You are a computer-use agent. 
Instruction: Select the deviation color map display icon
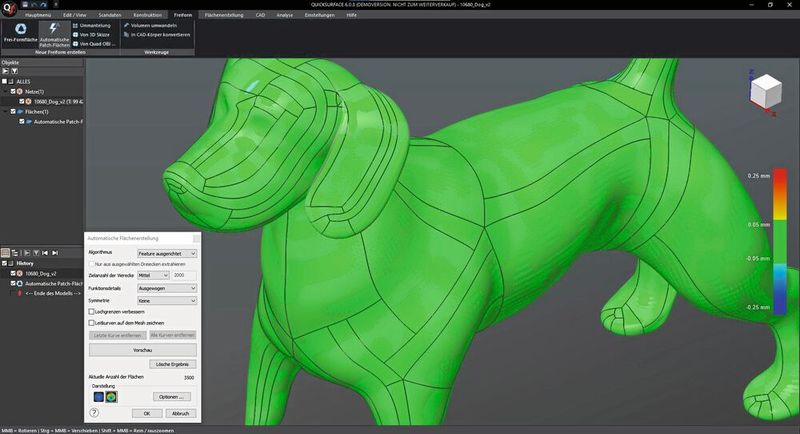point(112,397)
